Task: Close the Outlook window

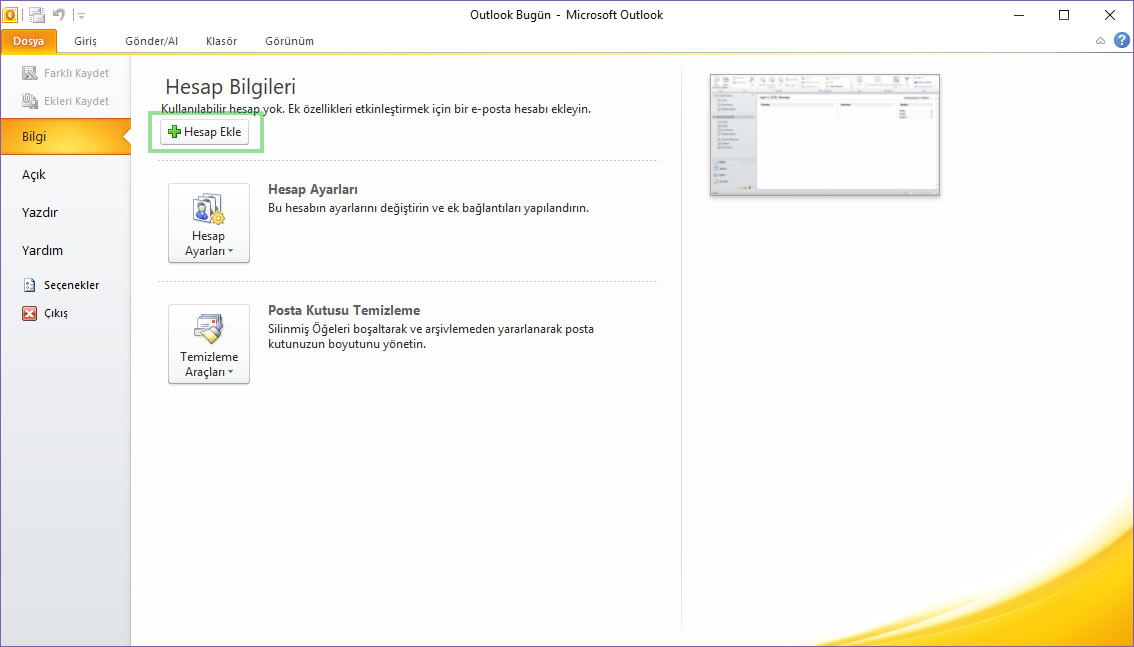Action: 1110,15
